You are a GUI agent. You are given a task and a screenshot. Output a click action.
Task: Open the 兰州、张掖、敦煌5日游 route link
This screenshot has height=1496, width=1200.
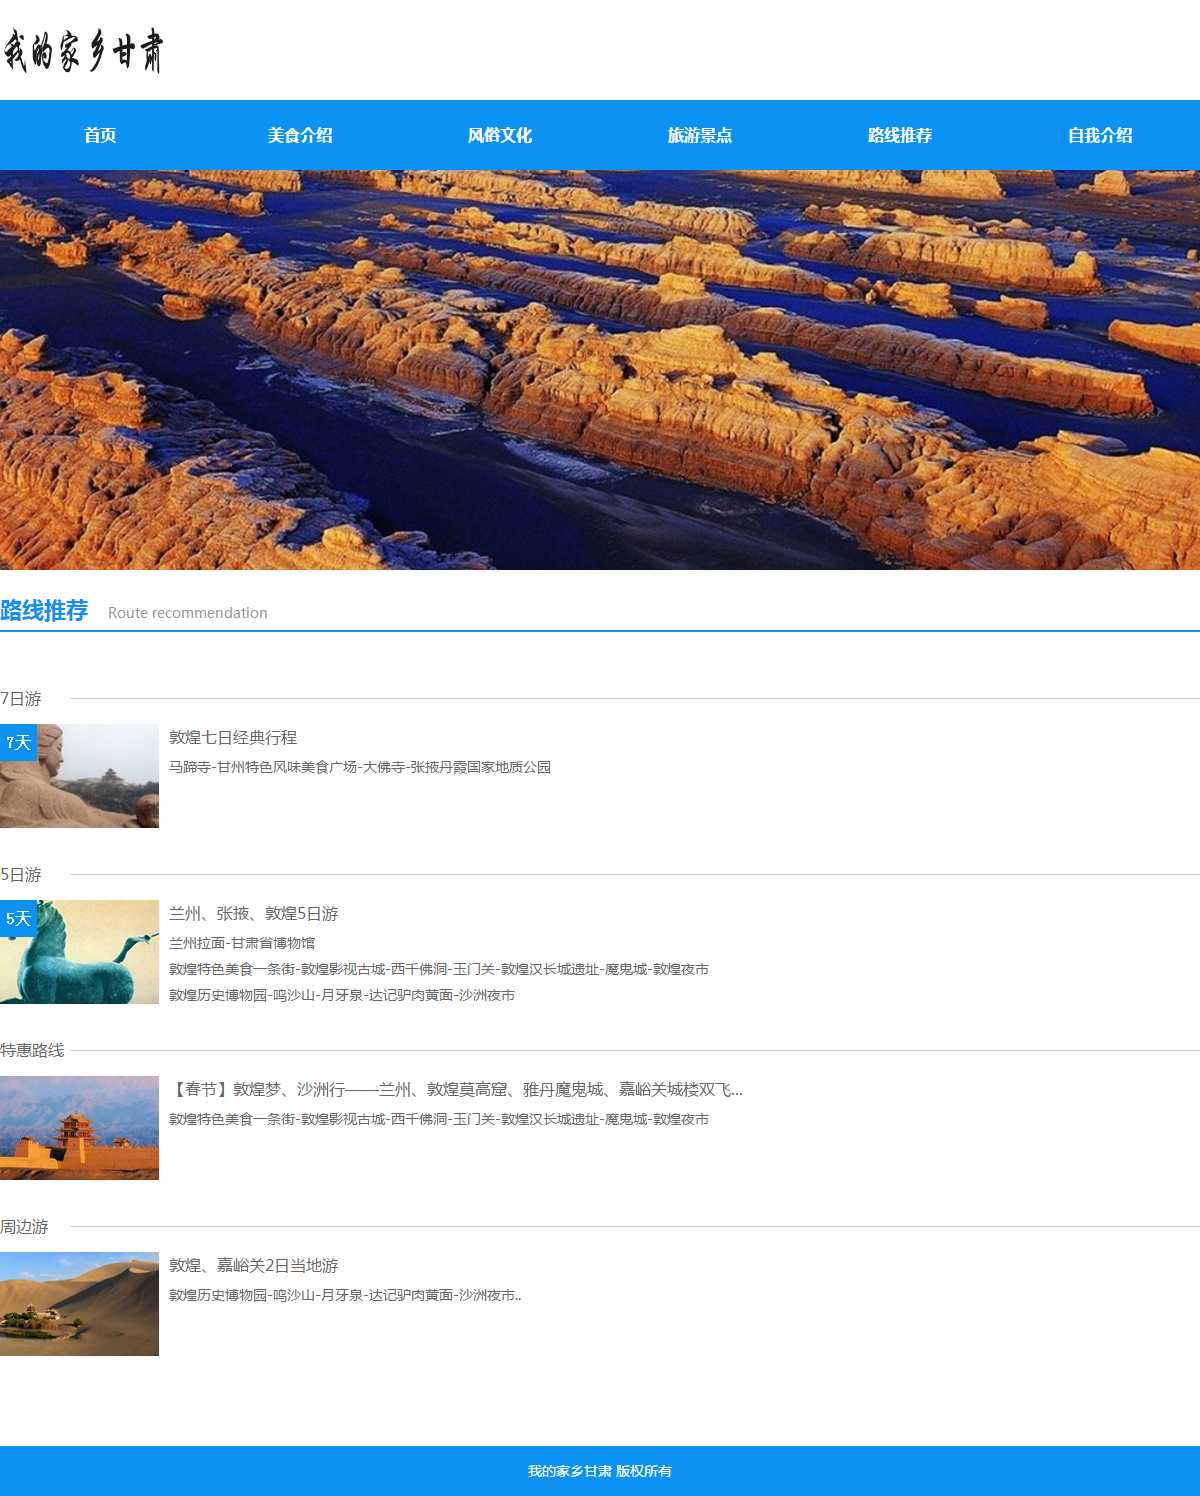point(254,913)
